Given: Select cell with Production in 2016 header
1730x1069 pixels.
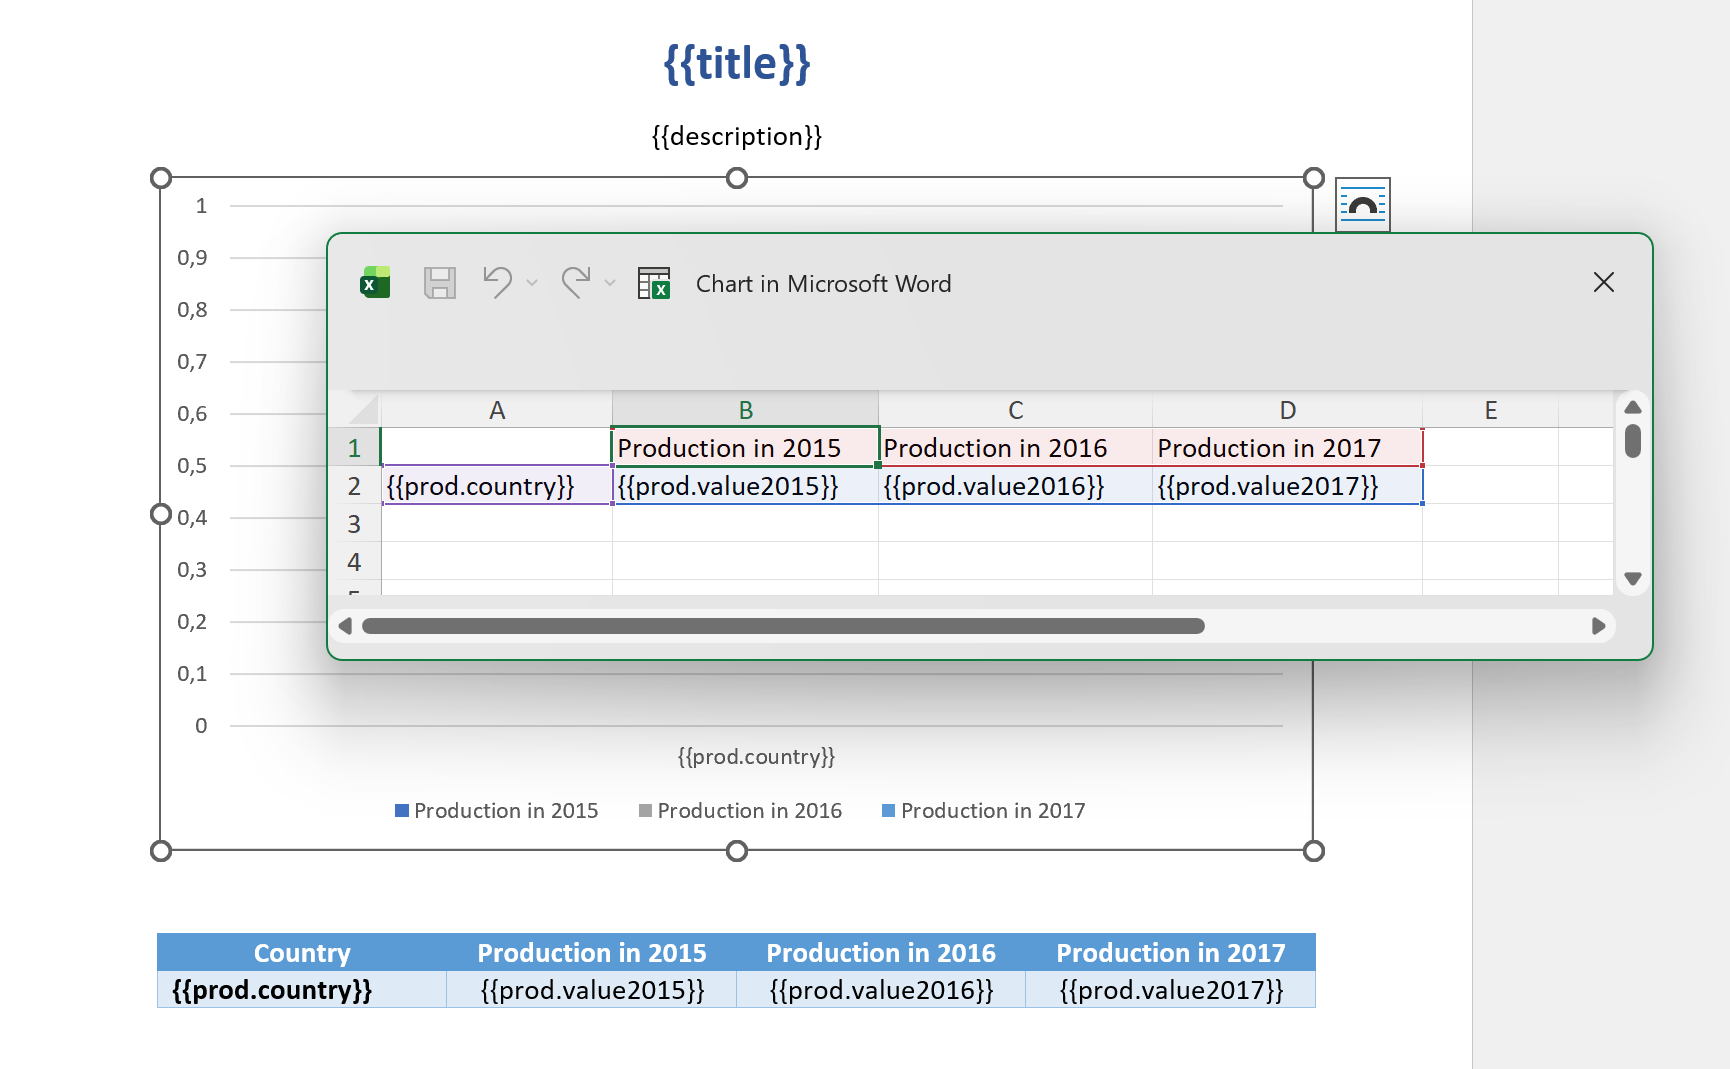Looking at the screenshot, I should point(1014,448).
